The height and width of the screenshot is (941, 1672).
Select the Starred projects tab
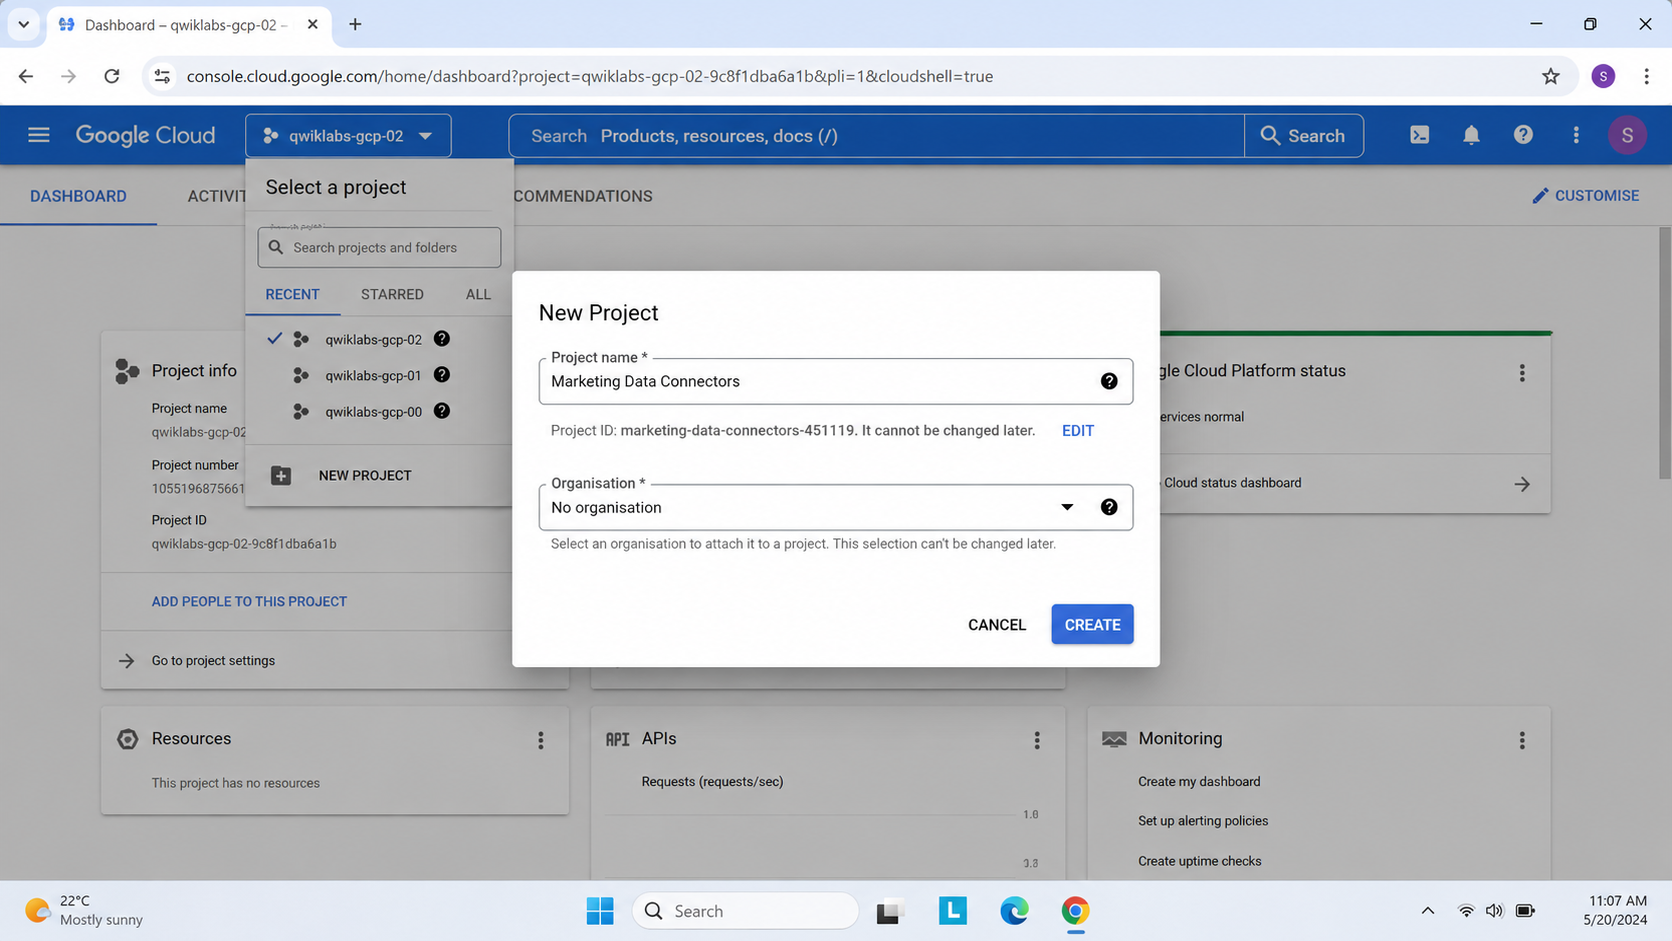(x=392, y=294)
